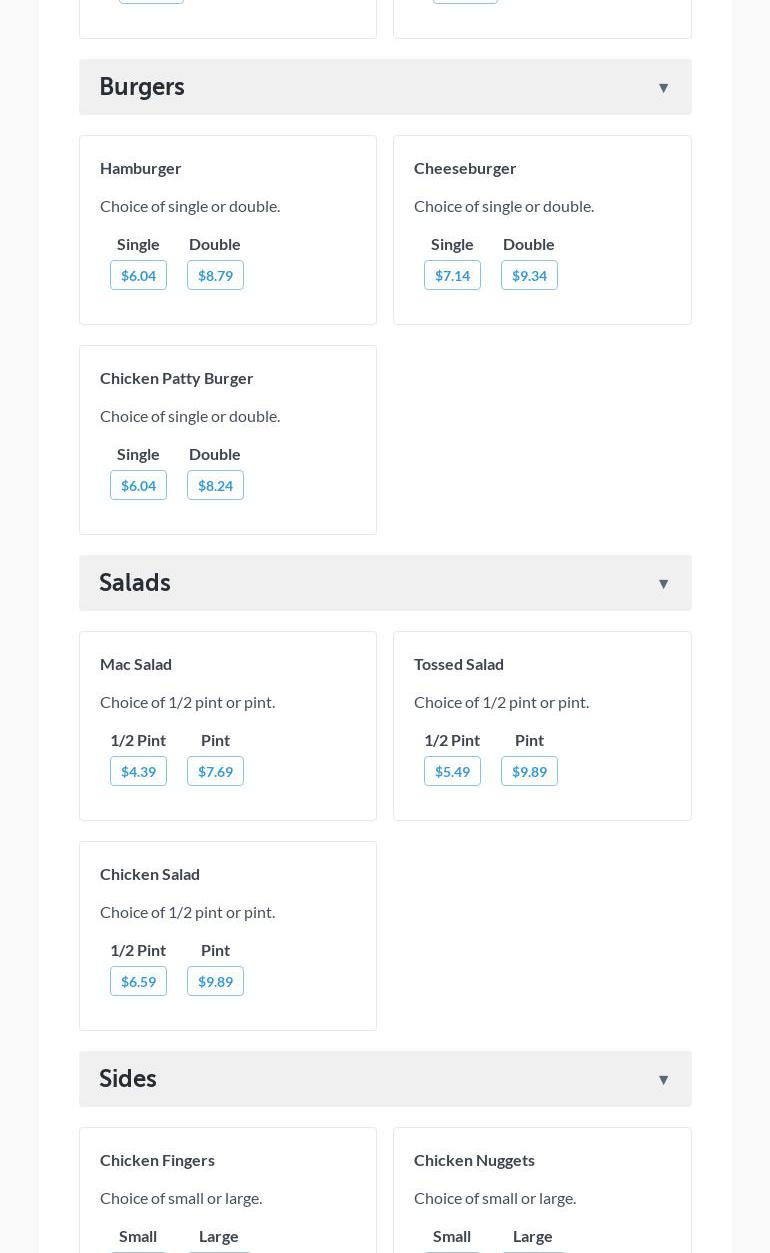The image size is (770, 1253).
Task: Select Hamburger Single $6.04 price
Action: [138, 276]
